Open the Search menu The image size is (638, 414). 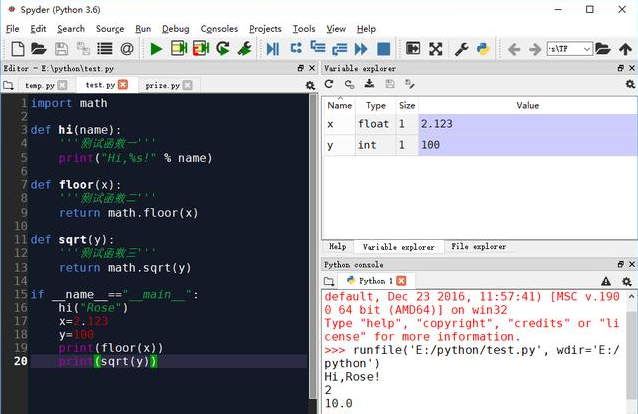click(x=71, y=29)
